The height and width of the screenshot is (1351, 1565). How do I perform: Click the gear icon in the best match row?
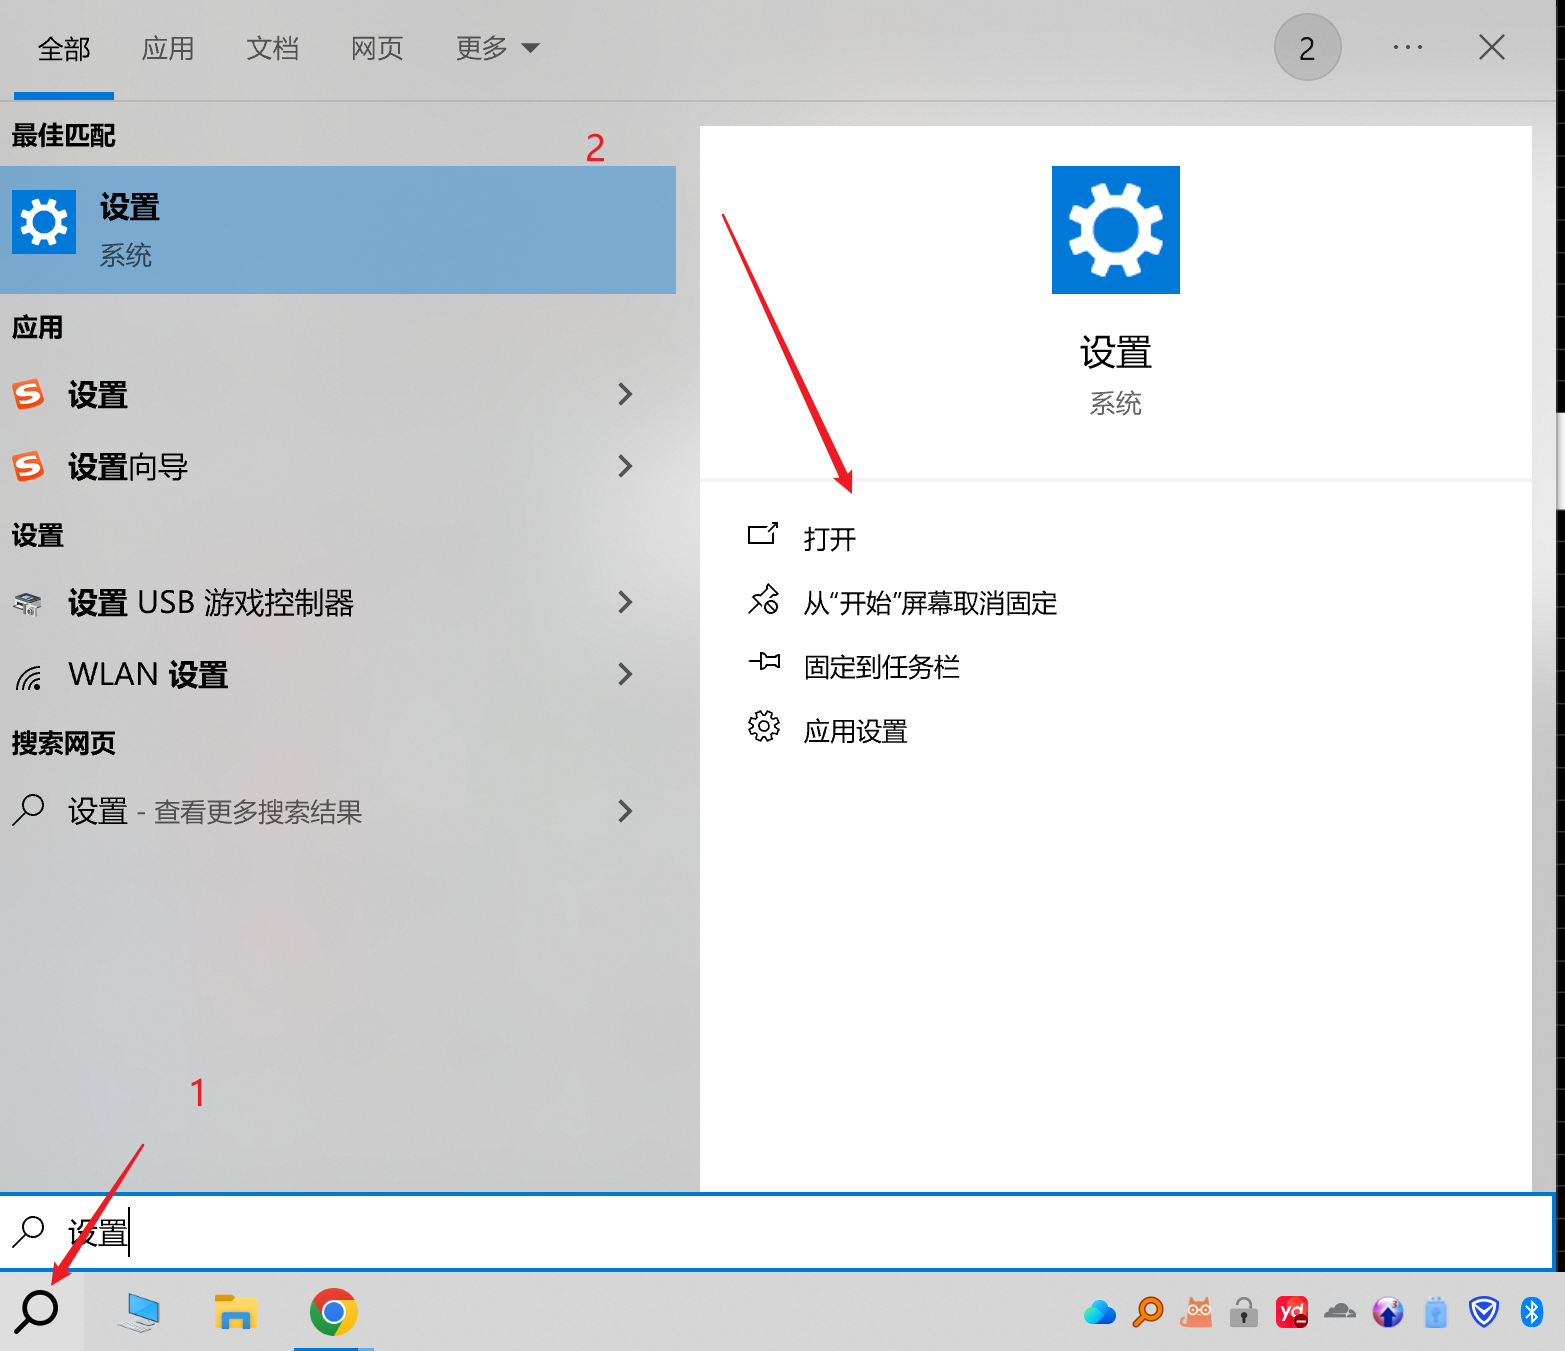[x=44, y=222]
